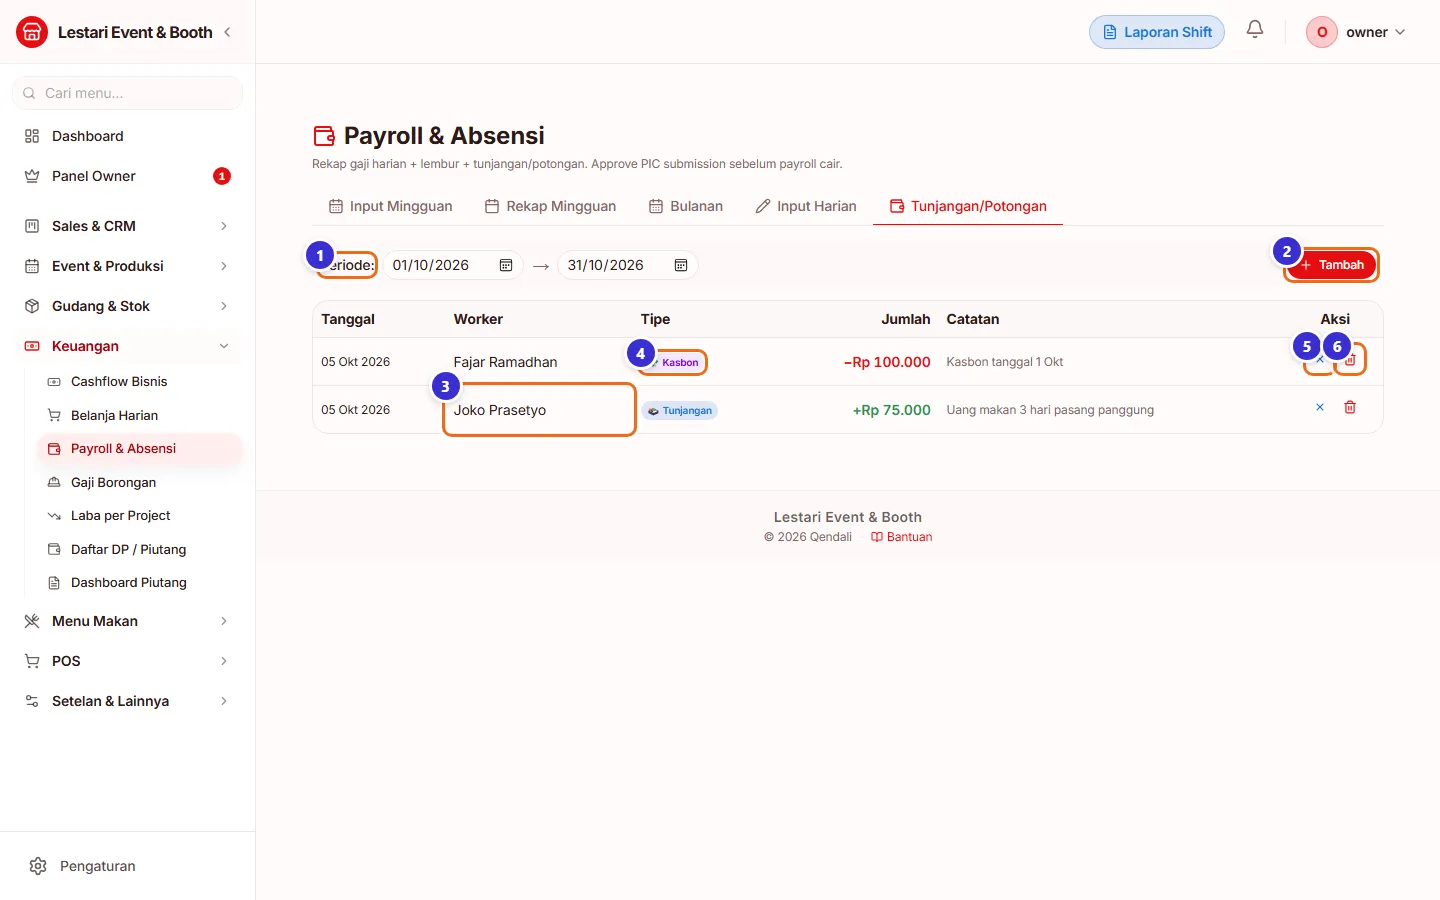Click the Lestari Event & Booth store logo
This screenshot has width=1440, height=900.
coord(32,32)
